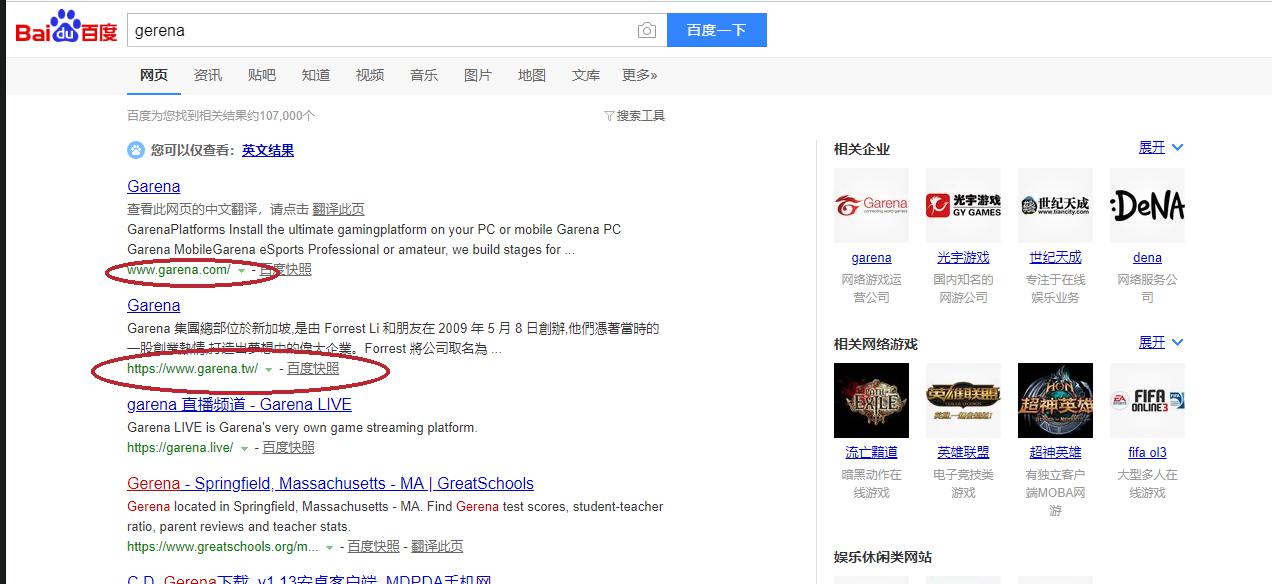This screenshot has height=584, width=1272.
Task: Open 超神英雄 game link
Action: (1055, 453)
